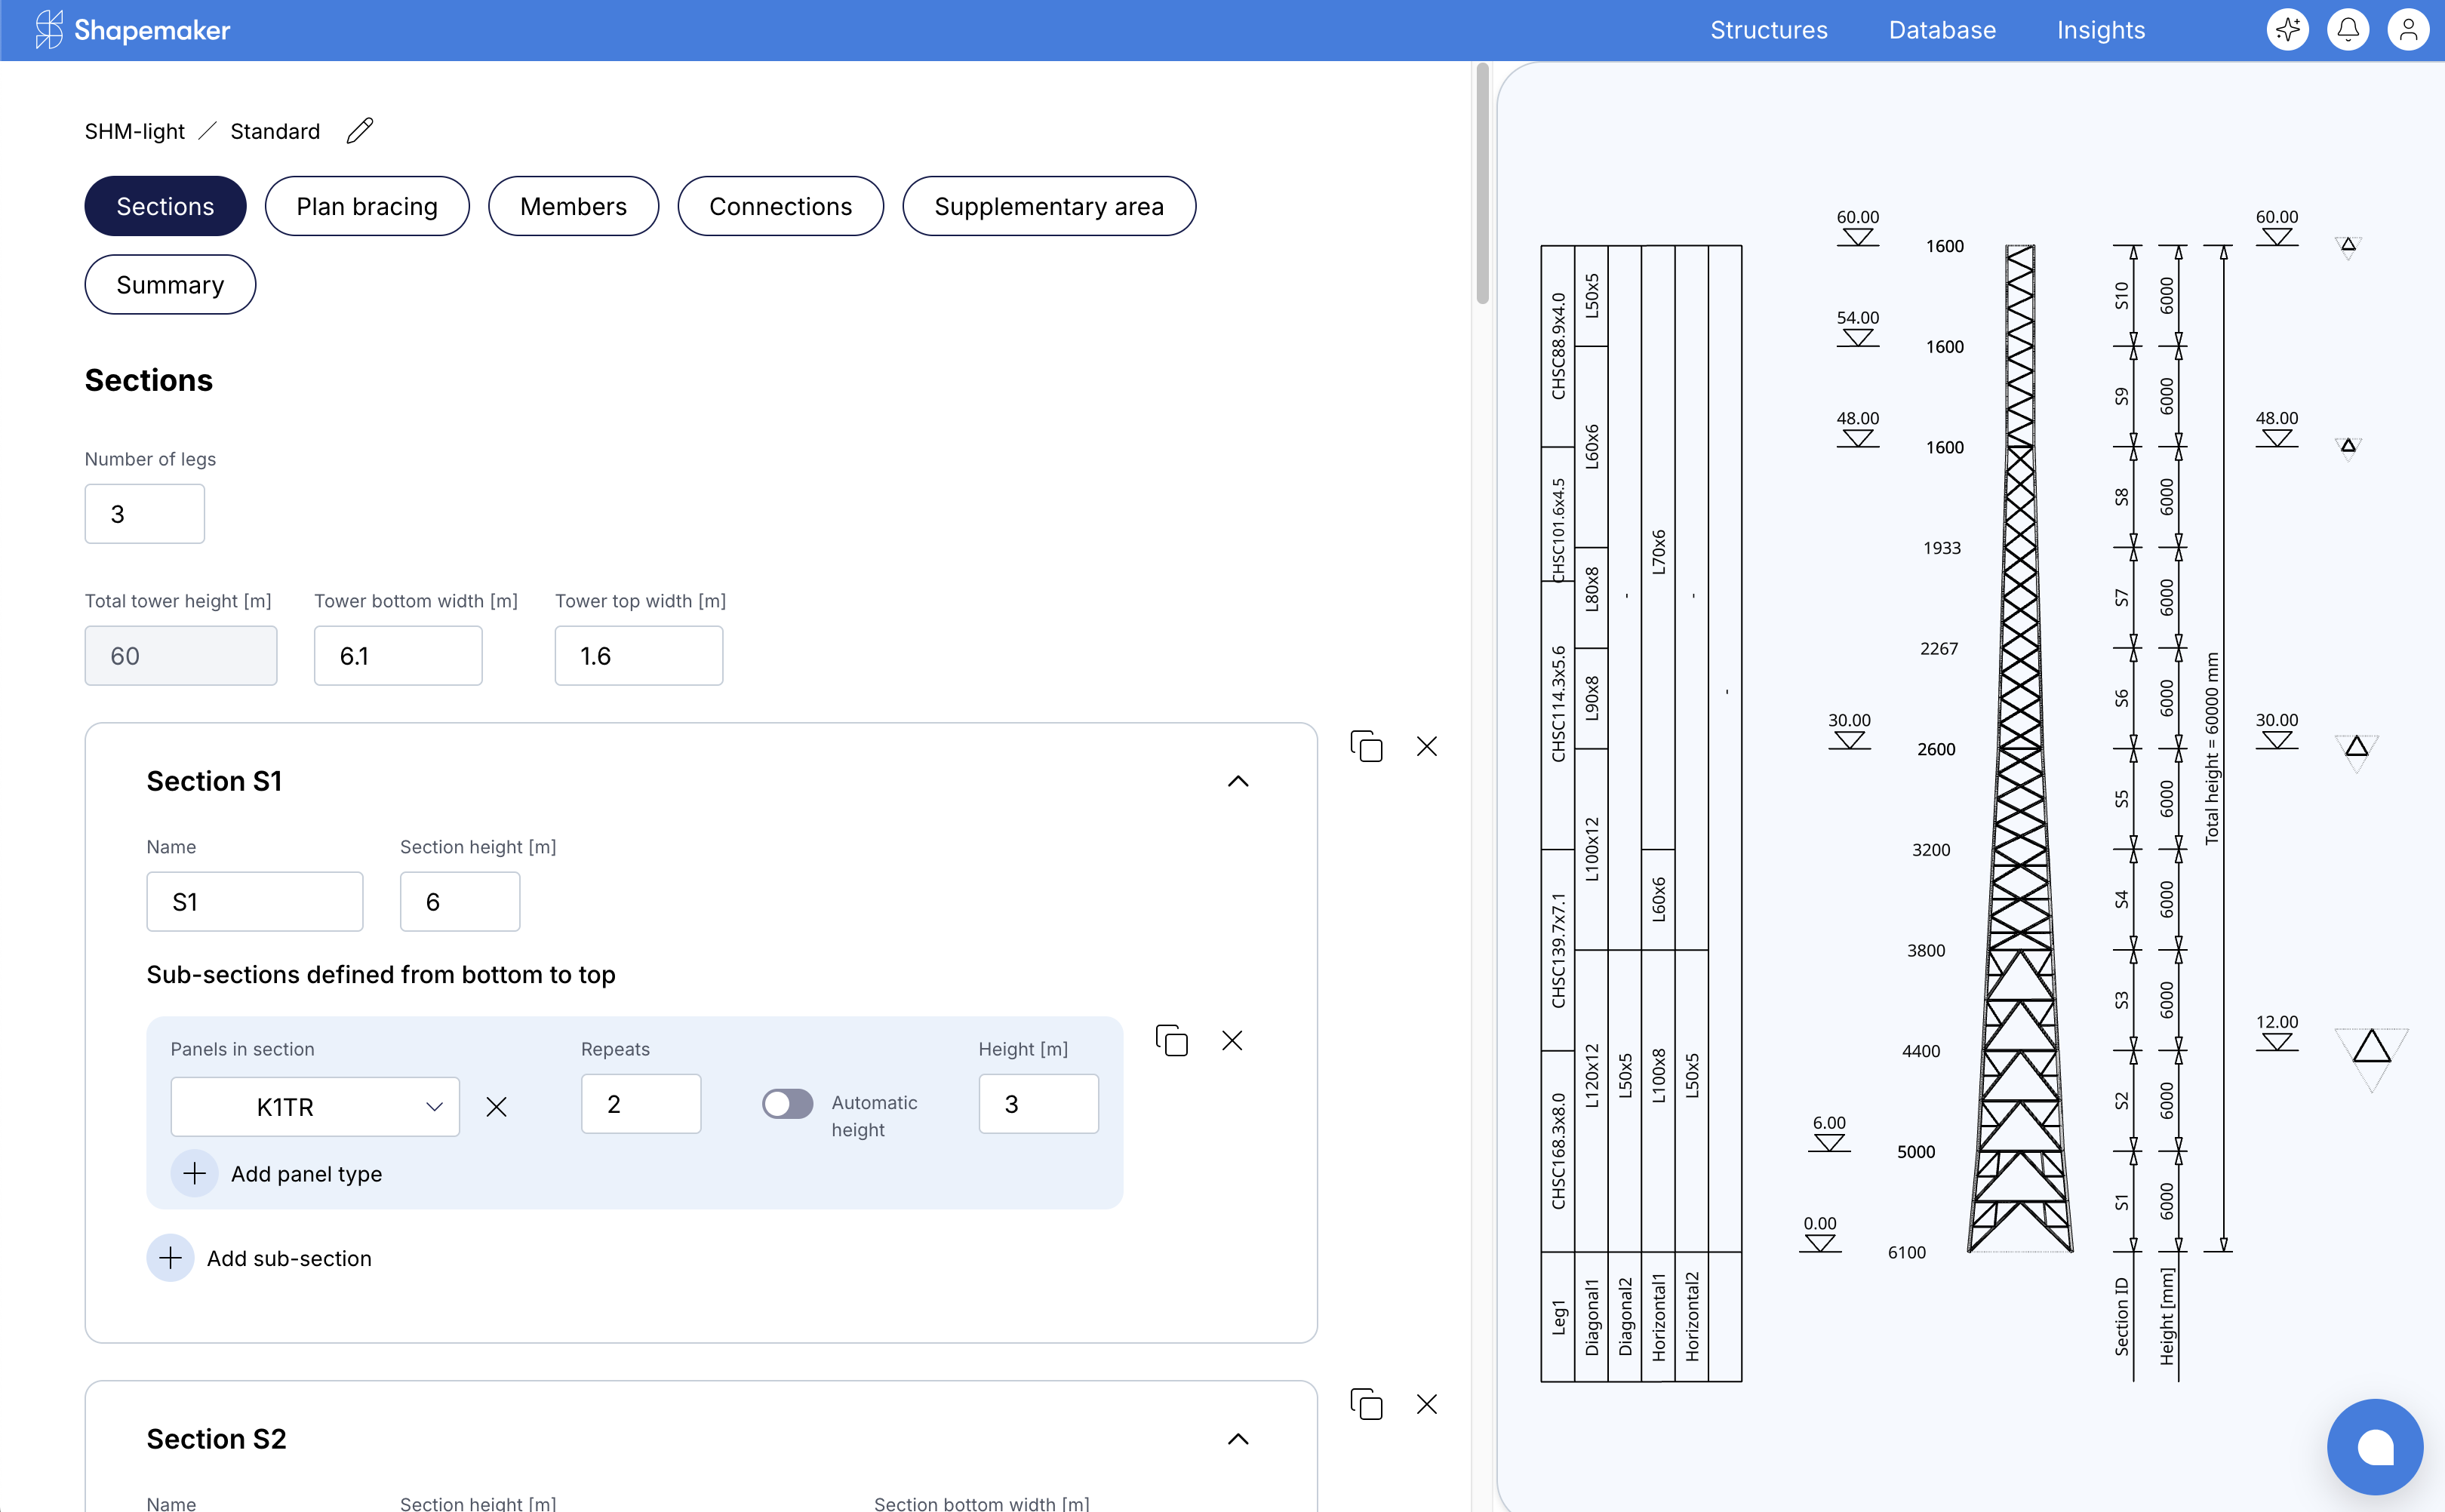Remove the K1TR sub-section with its X icon
This screenshot has width=2445, height=1512.
(1234, 1041)
